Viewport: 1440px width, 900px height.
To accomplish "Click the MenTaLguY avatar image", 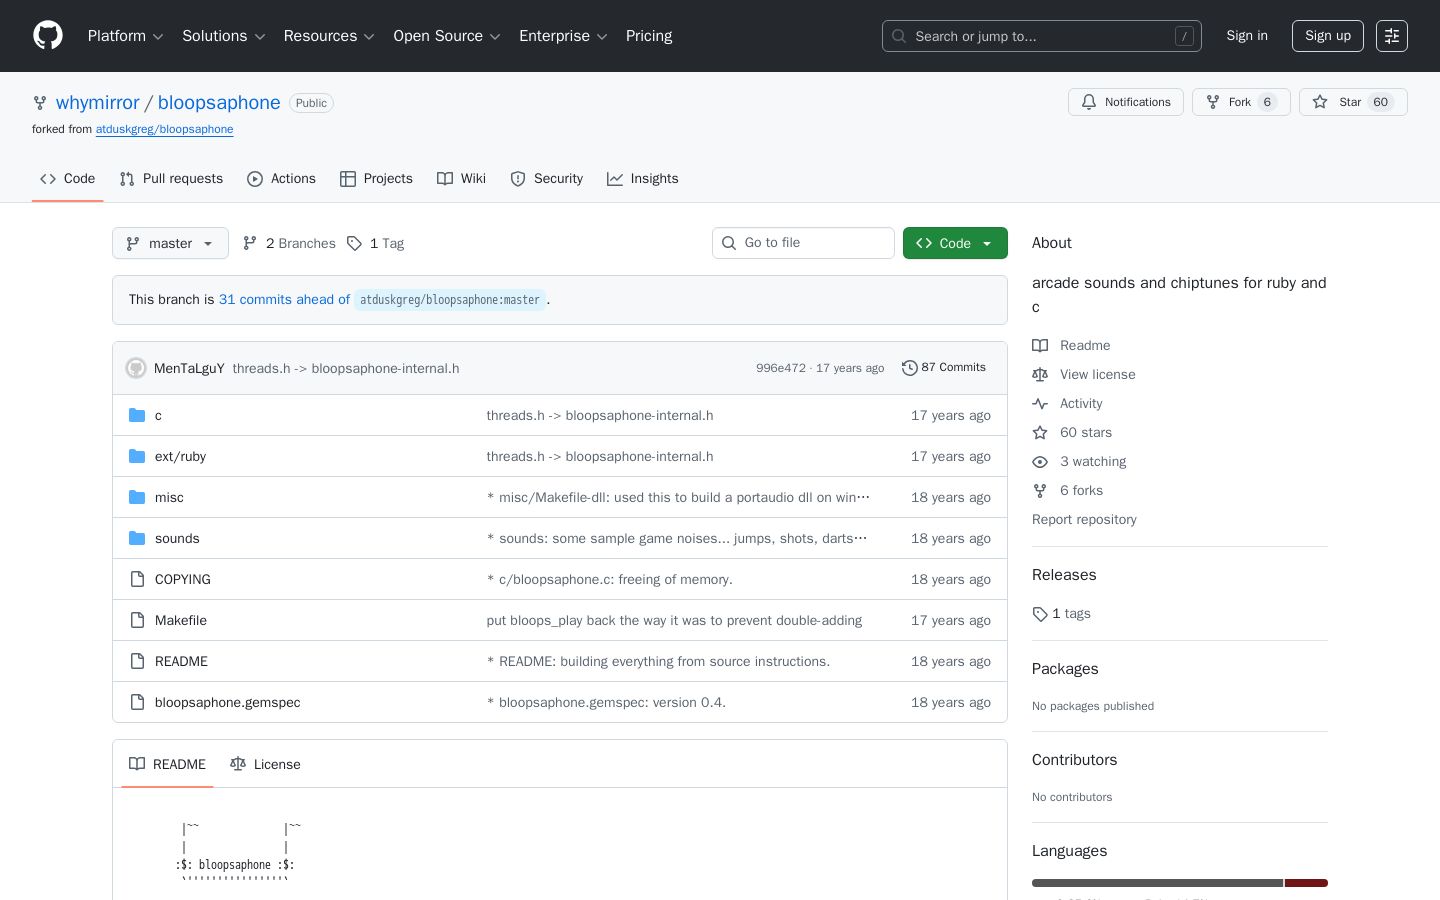I will coord(136,368).
